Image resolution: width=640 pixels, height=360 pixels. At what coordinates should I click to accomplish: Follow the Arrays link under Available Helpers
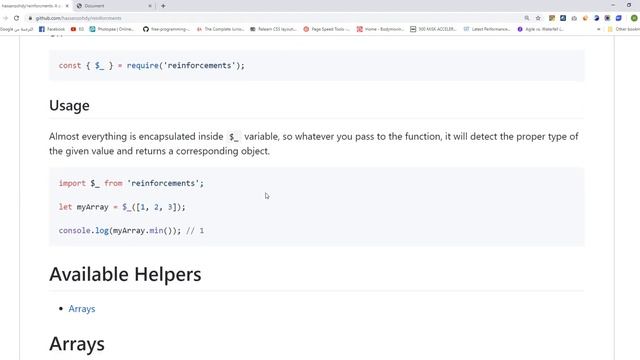[82, 309]
